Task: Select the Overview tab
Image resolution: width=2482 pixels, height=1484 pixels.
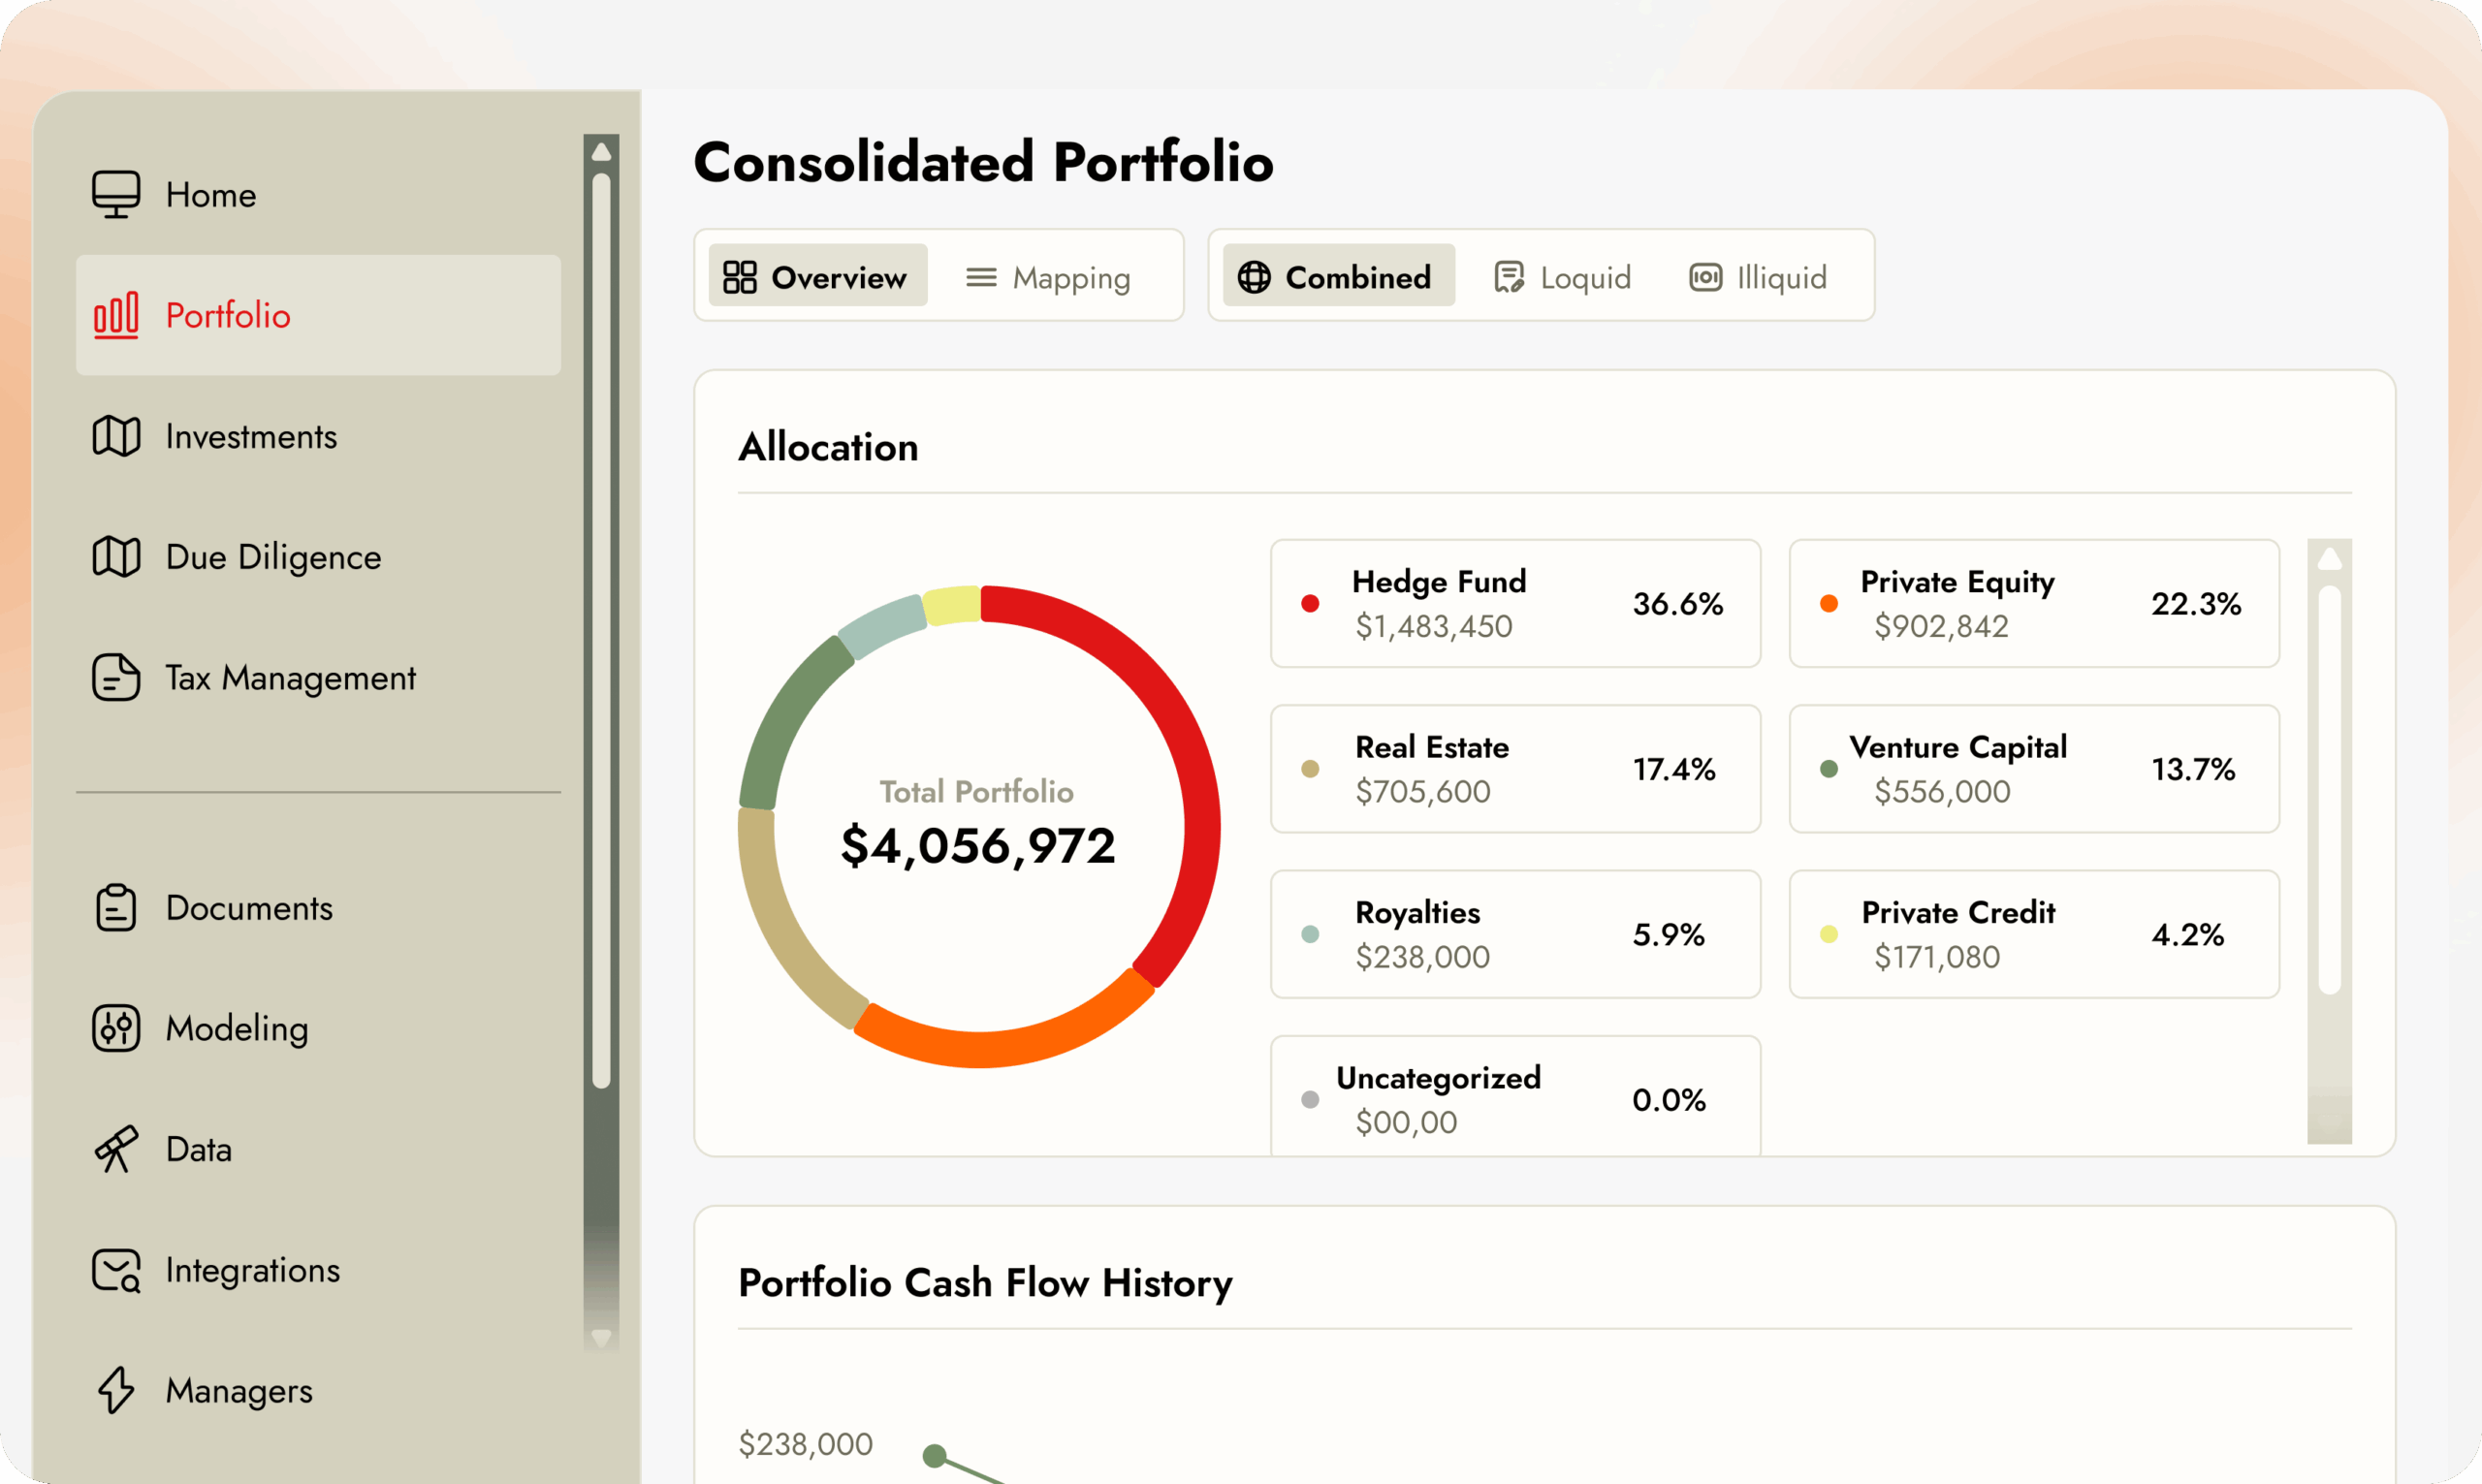Action: click(818, 276)
